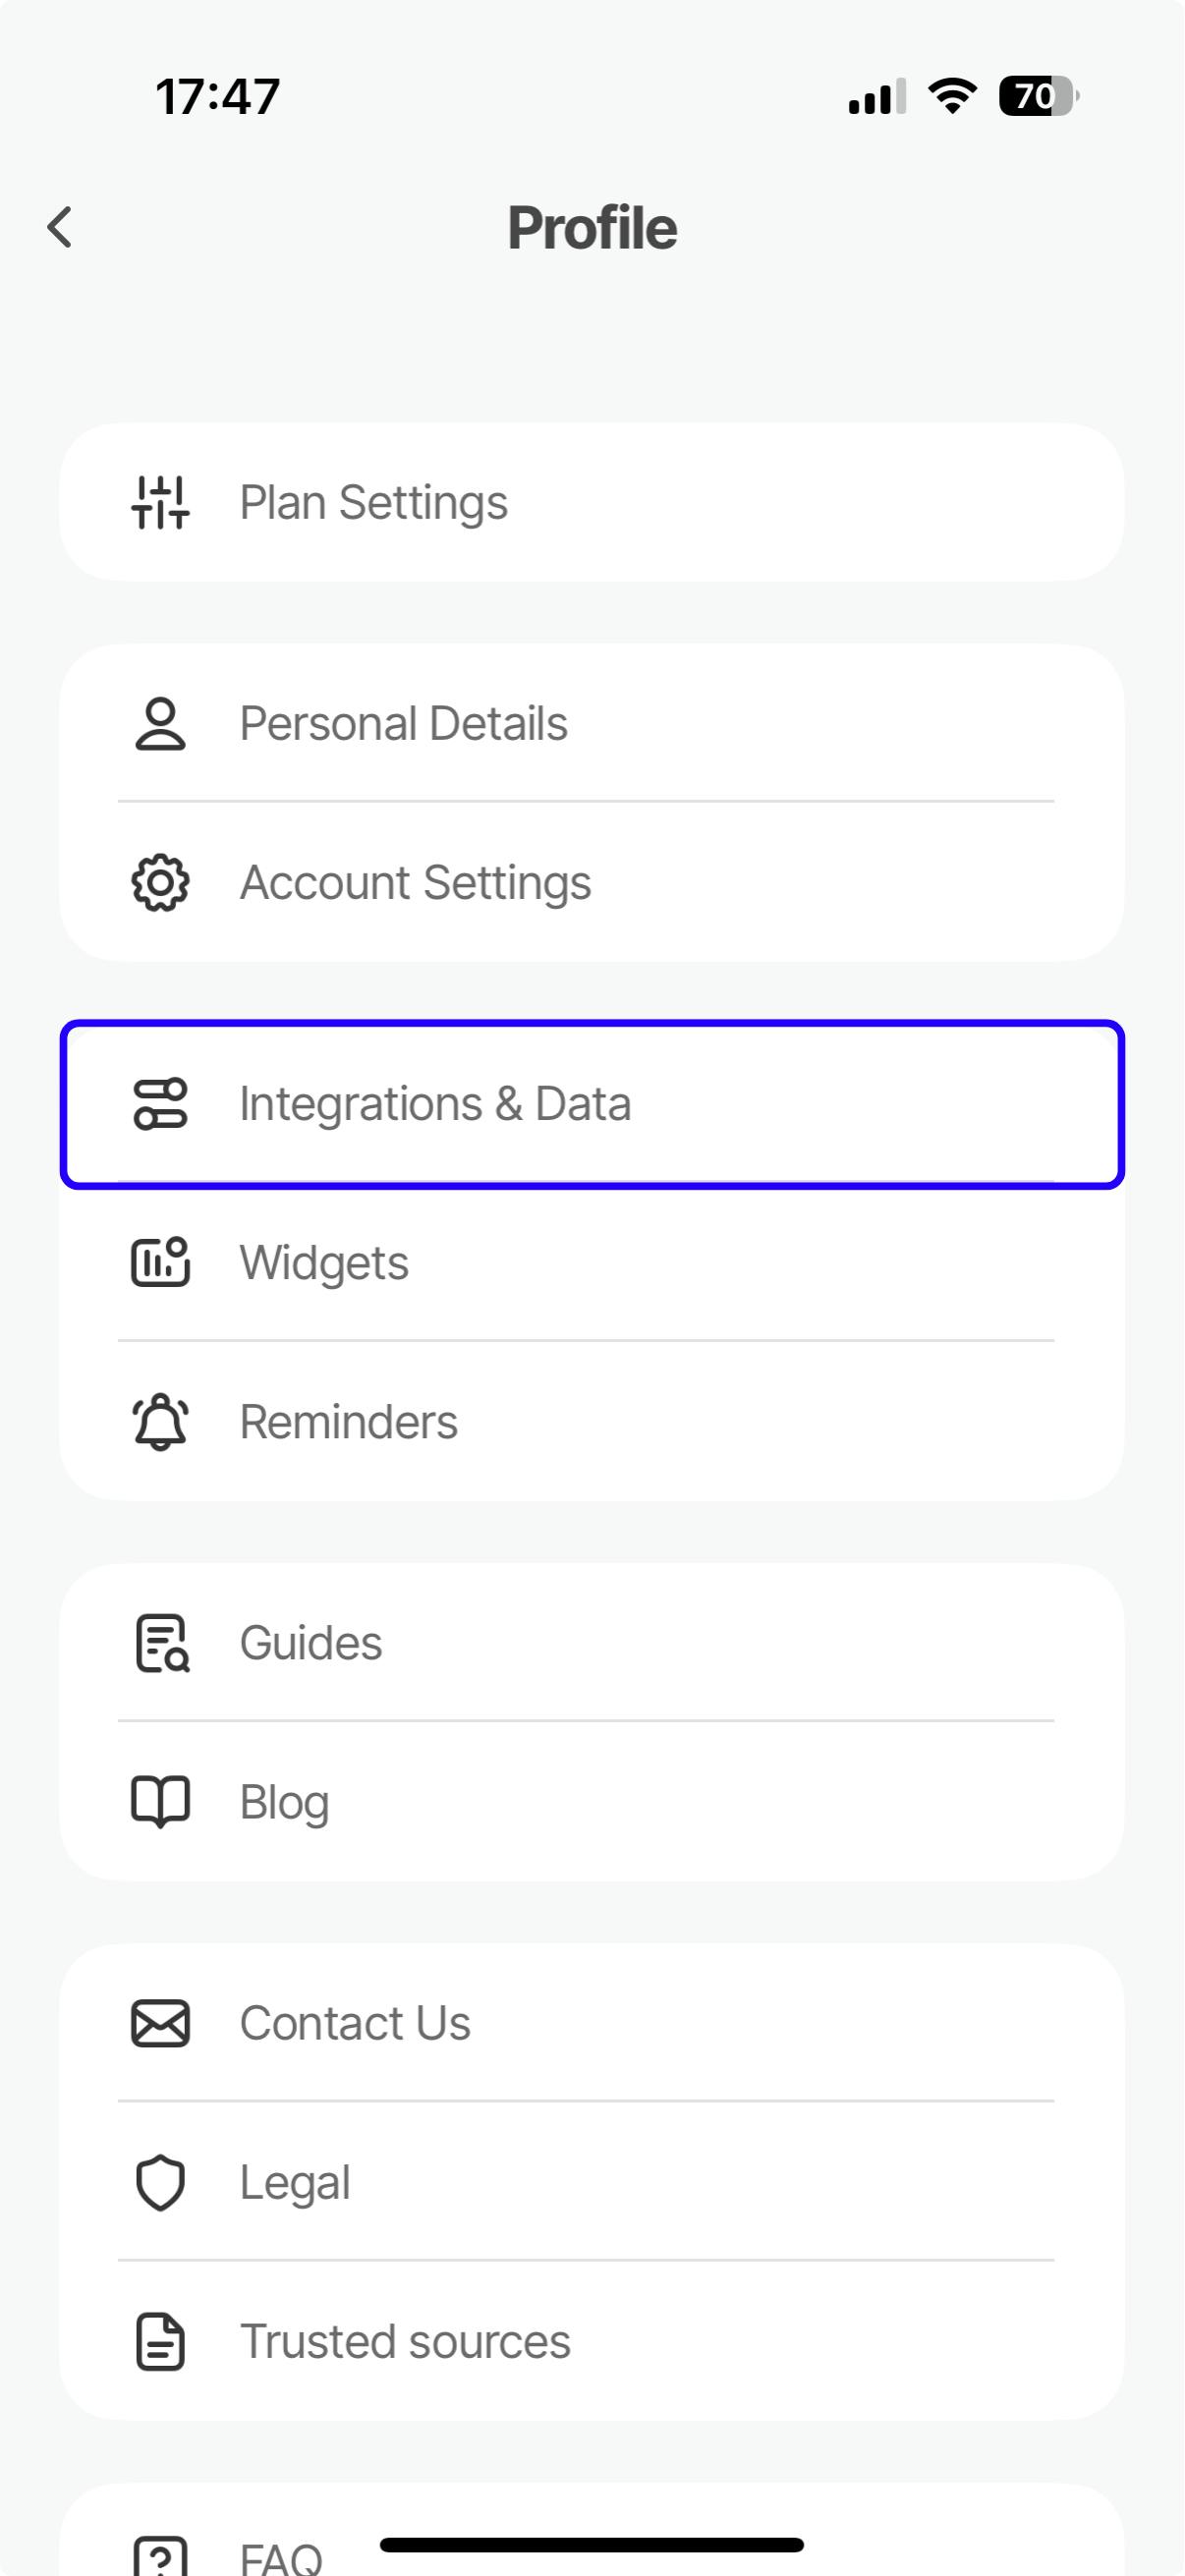Open Plan Settings
The width and height of the screenshot is (1185, 2576).
tap(590, 502)
